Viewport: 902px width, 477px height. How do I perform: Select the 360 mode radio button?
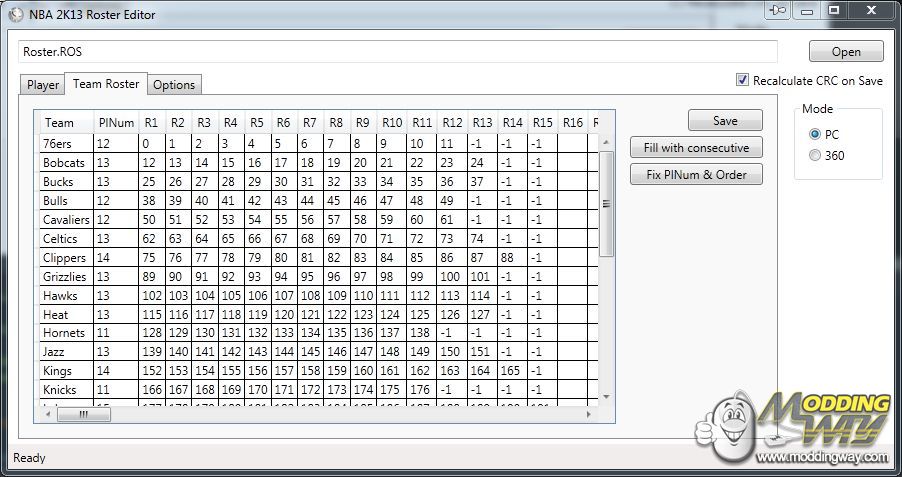[815, 155]
